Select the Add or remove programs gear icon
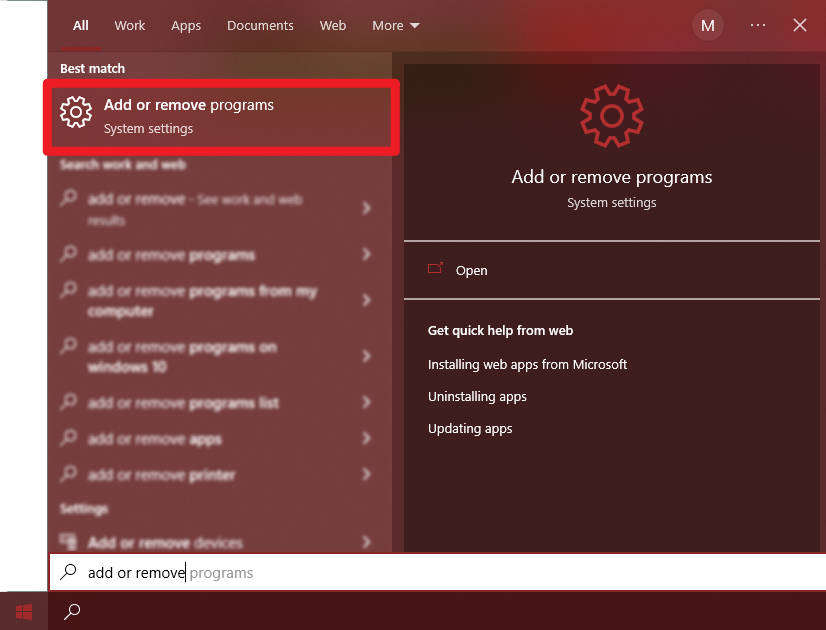 [x=75, y=111]
